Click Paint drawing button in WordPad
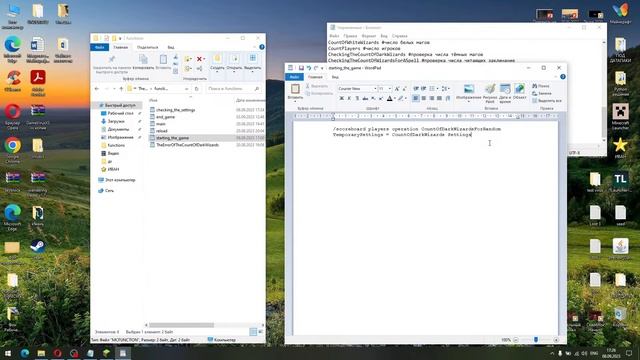Image resolution: width=640 pixels, height=360 pixels. tap(490, 93)
